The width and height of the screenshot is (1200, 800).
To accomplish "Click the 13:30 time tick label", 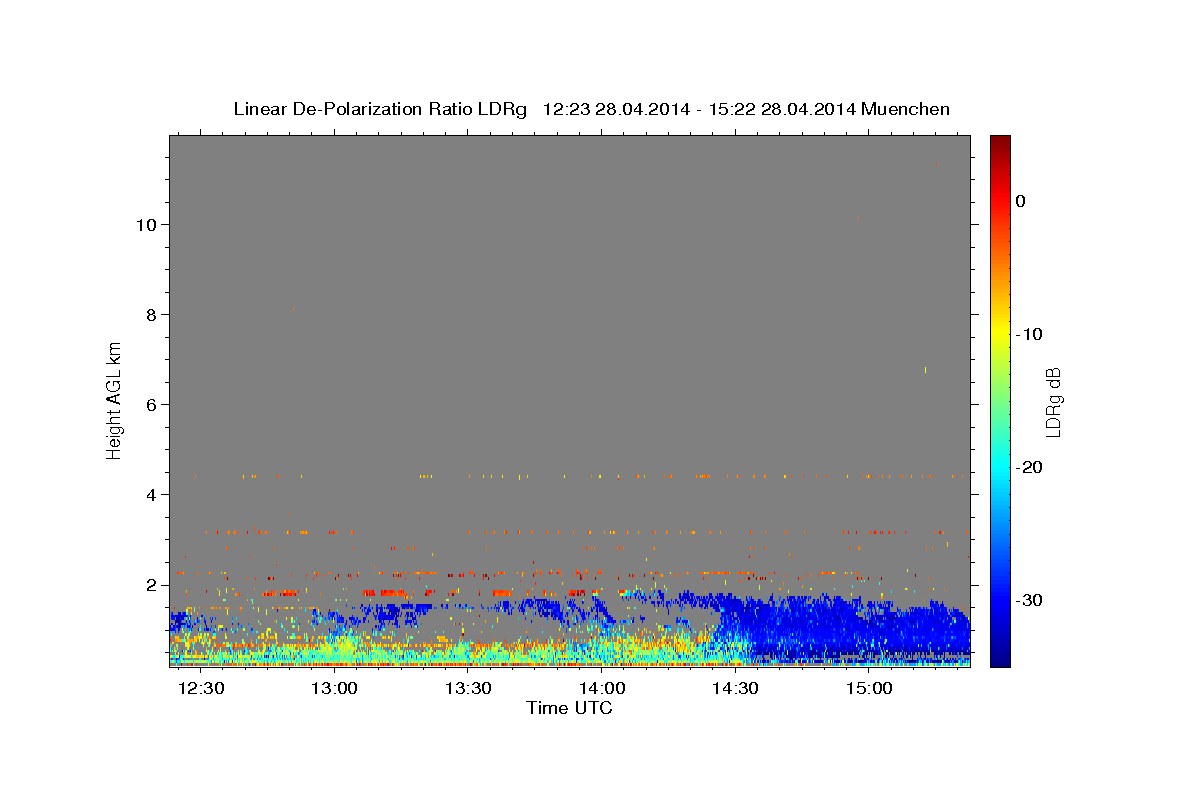I will pos(468,689).
